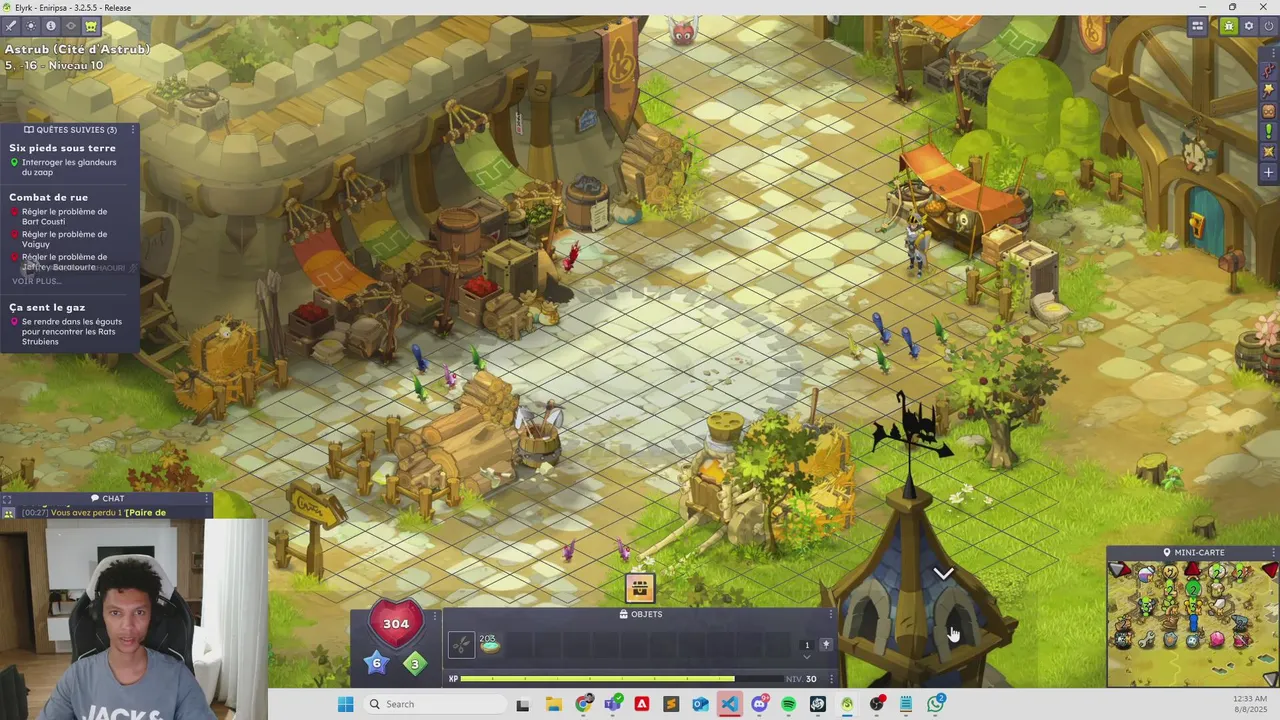Click objective Régler le problème de Vaiguy
The width and height of the screenshot is (1280, 720).
64,239
